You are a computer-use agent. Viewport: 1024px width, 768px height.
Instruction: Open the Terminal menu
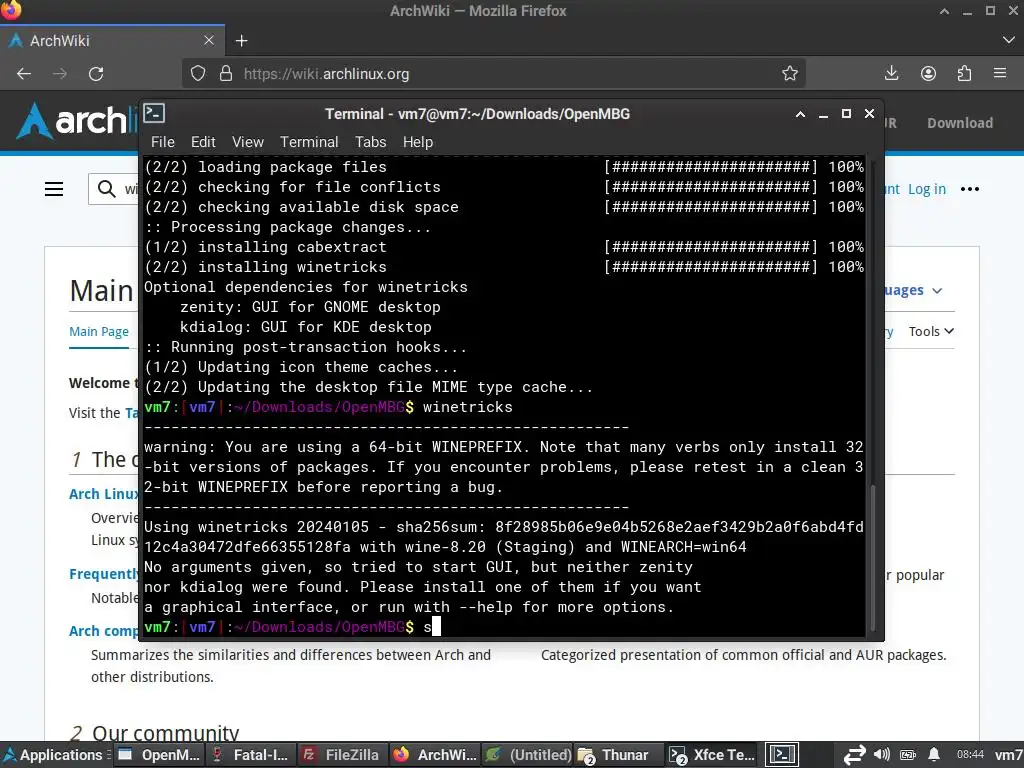tap(309, 142)
